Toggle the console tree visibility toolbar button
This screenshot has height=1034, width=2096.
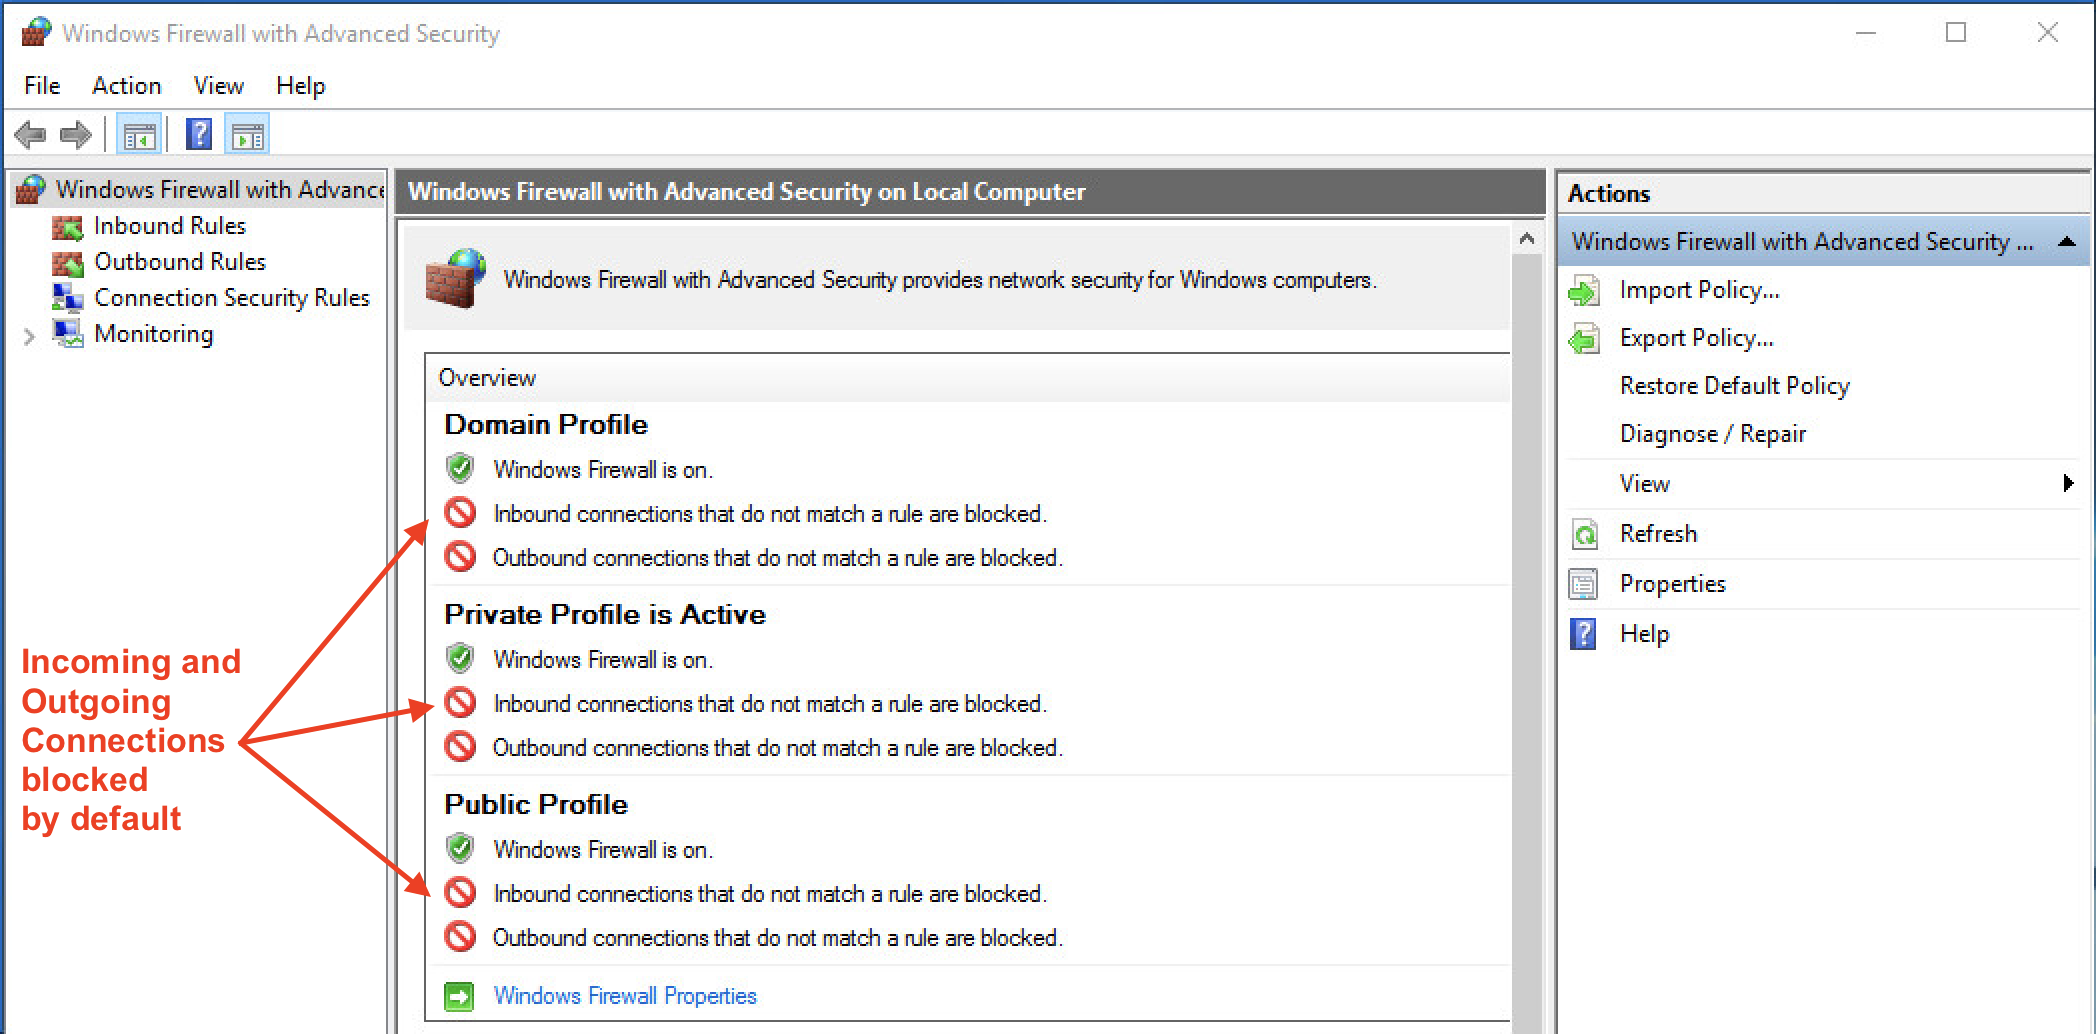point(140,133)
